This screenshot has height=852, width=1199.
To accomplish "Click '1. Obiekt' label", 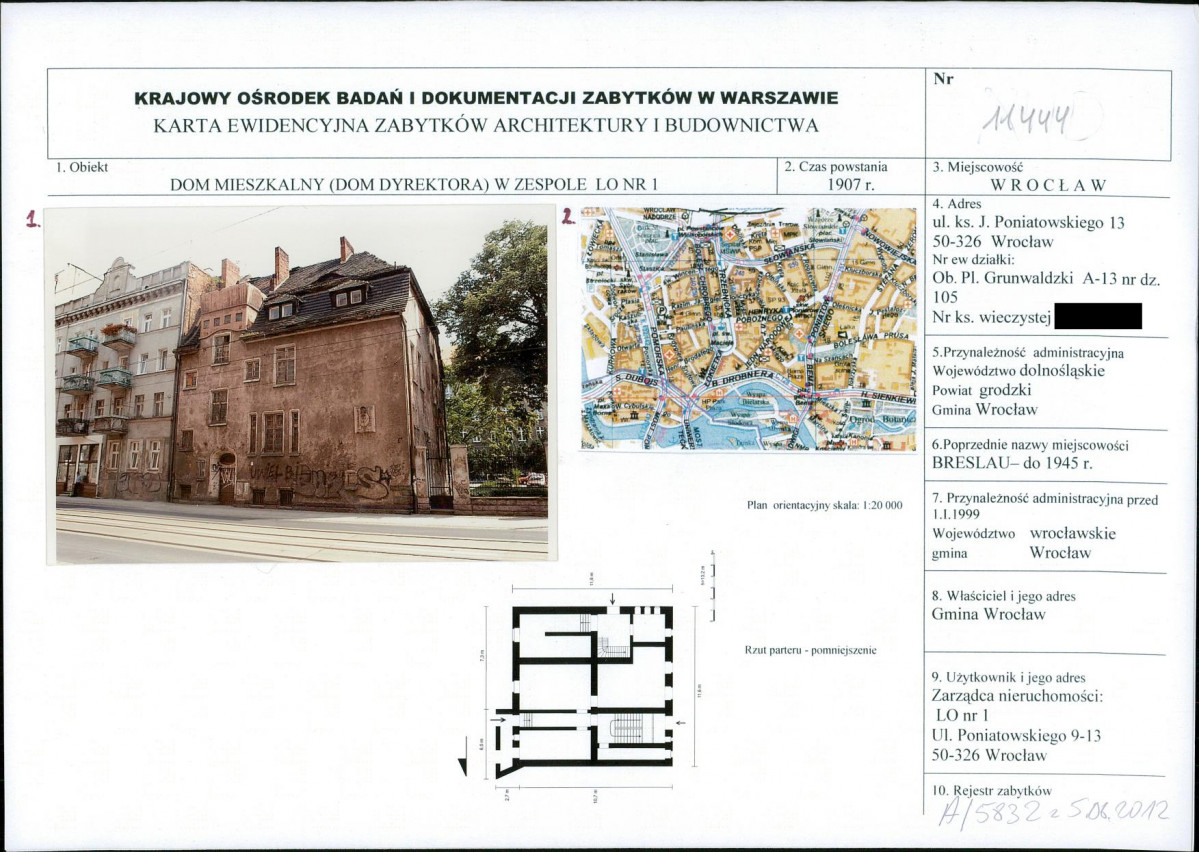I will 81,167.
